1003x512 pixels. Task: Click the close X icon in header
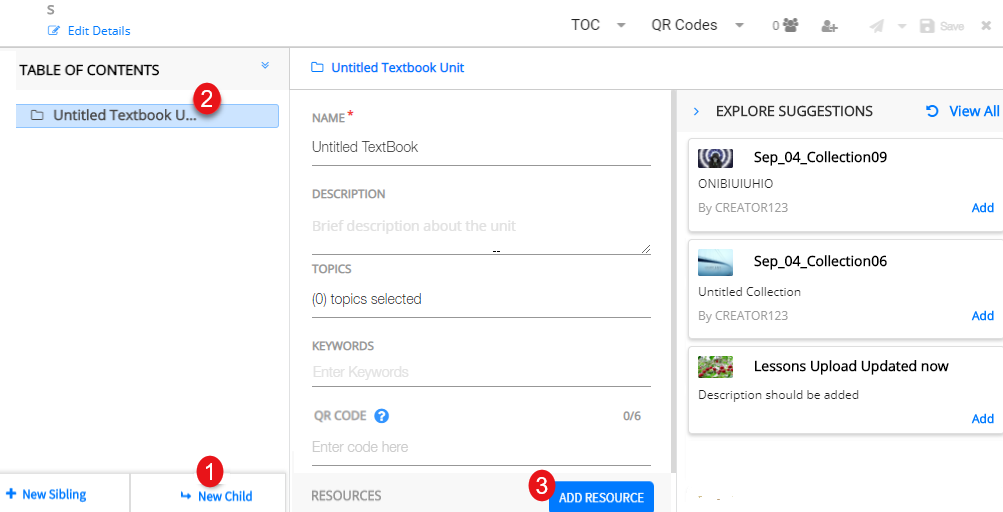pyautogui.click(x=986, y=26)
